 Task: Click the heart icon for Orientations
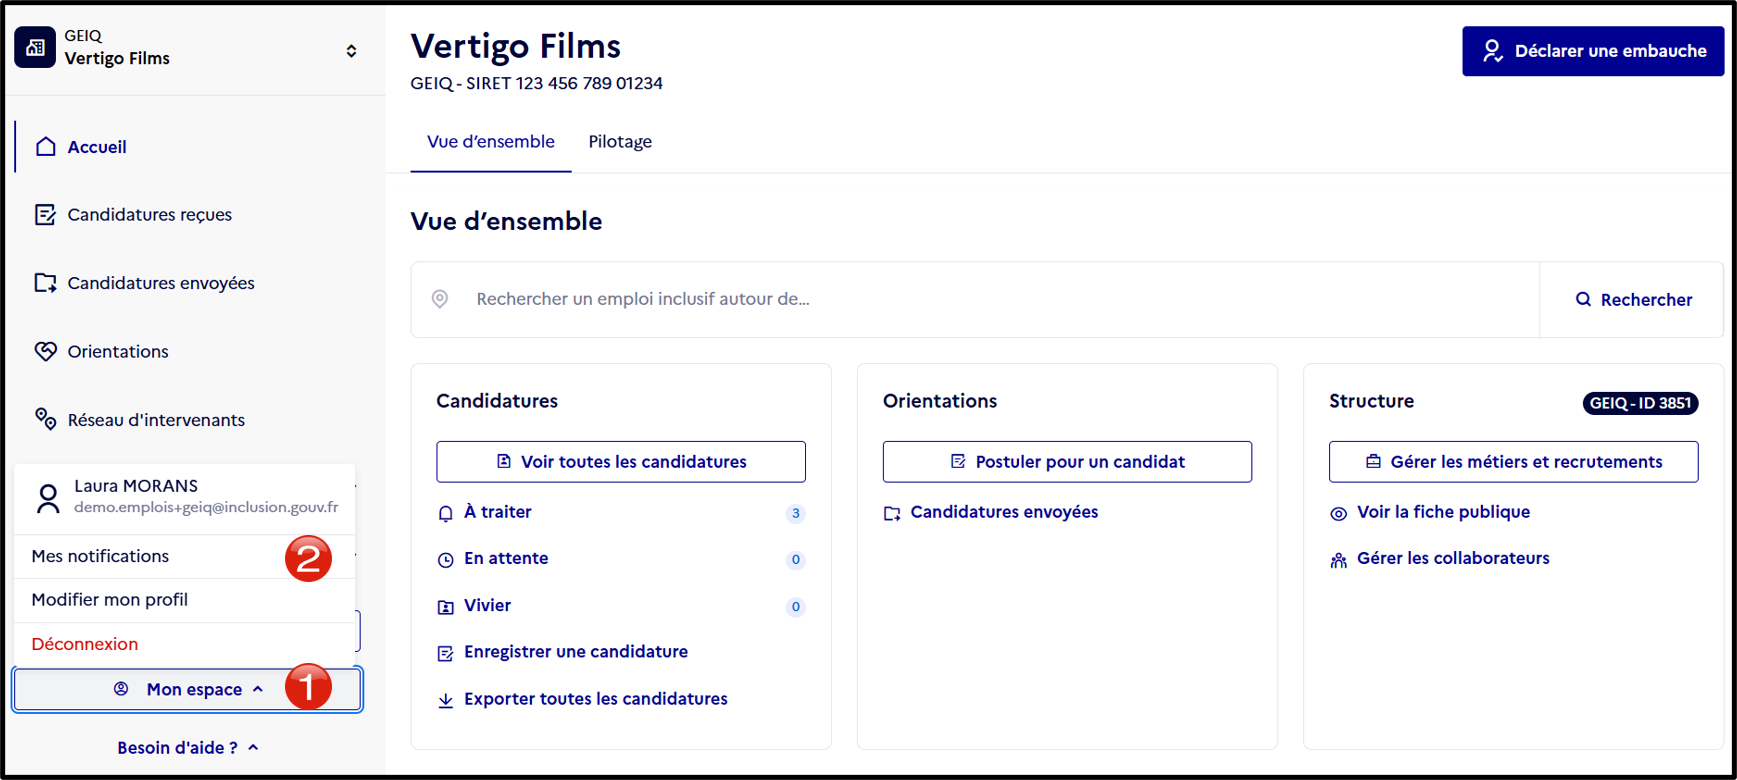(x=45, y=351)
